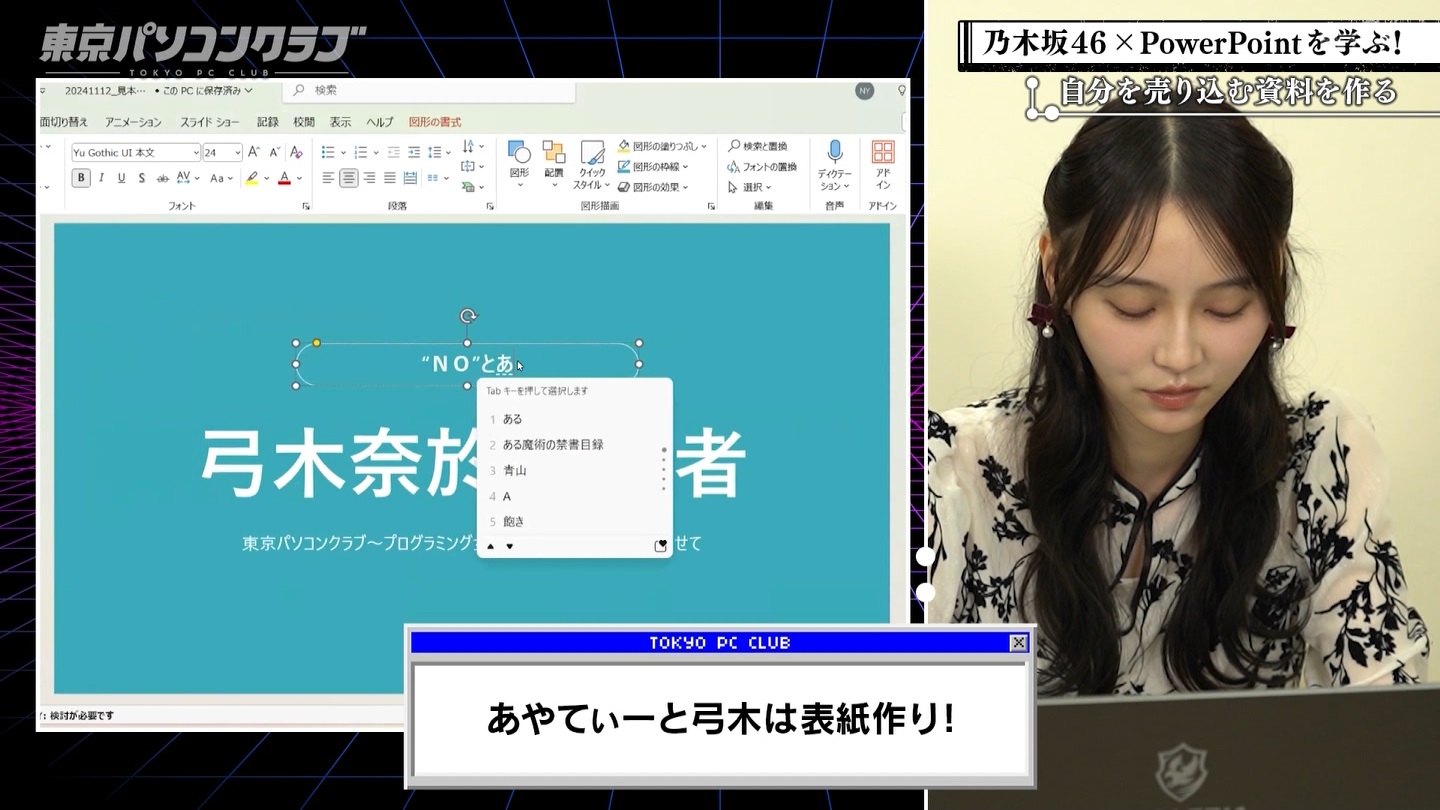Switch to スライド ショー tab
The image size is (1440, 810).
[210, 122]
